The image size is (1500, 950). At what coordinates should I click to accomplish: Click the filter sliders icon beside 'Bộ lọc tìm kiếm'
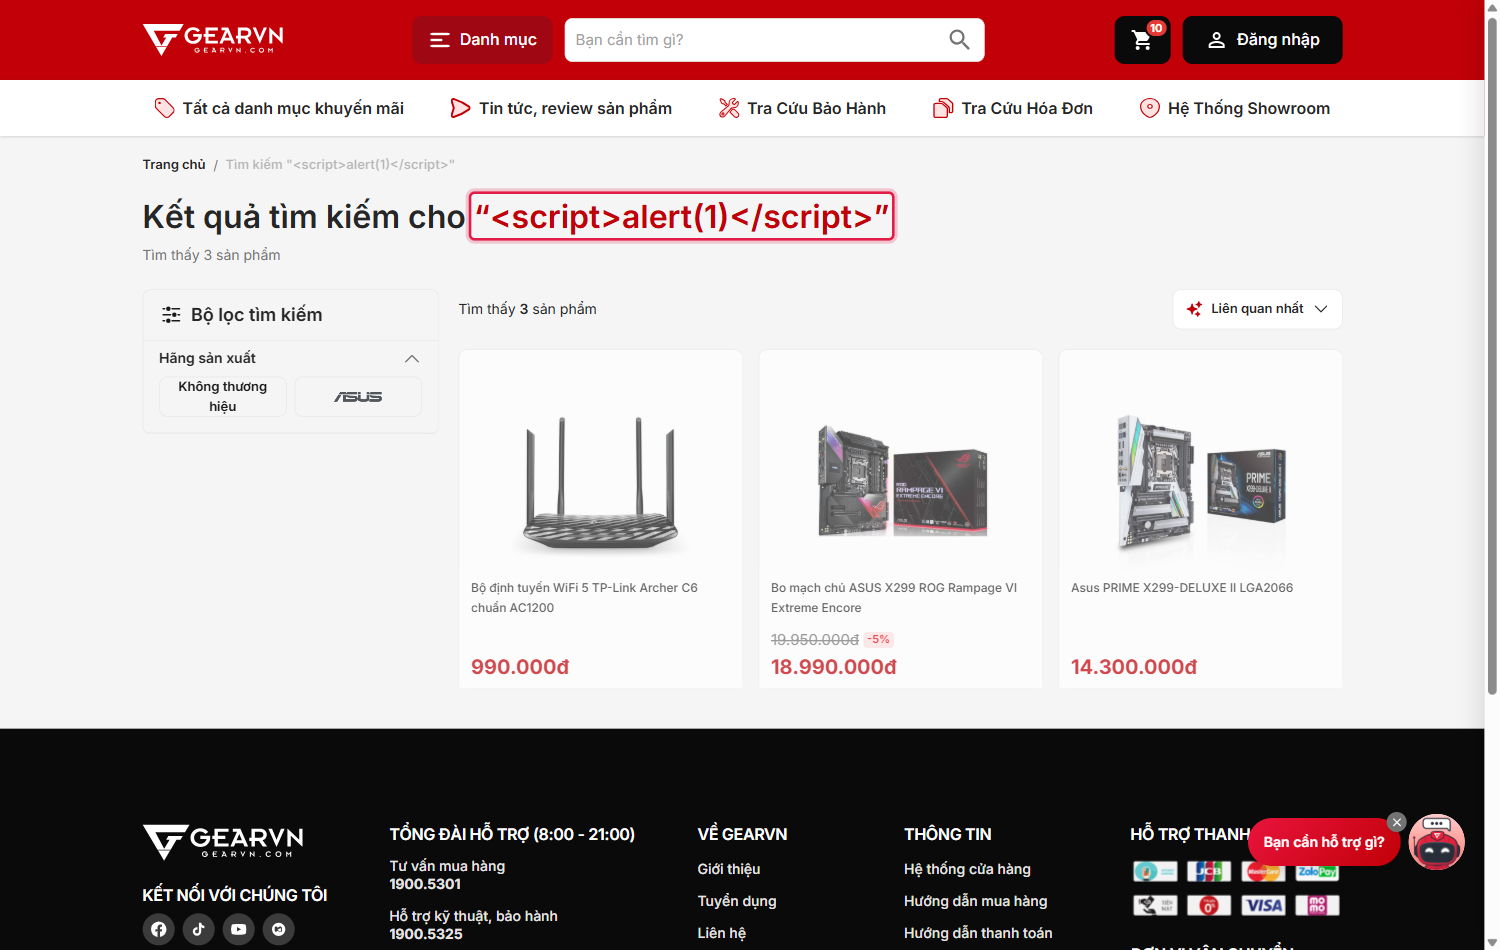[171, 315]
